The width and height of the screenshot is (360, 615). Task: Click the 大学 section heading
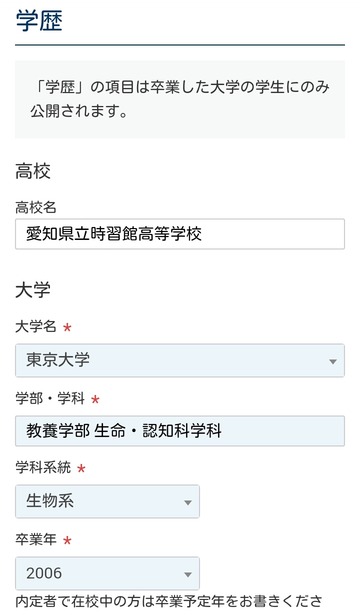[33, 291]
